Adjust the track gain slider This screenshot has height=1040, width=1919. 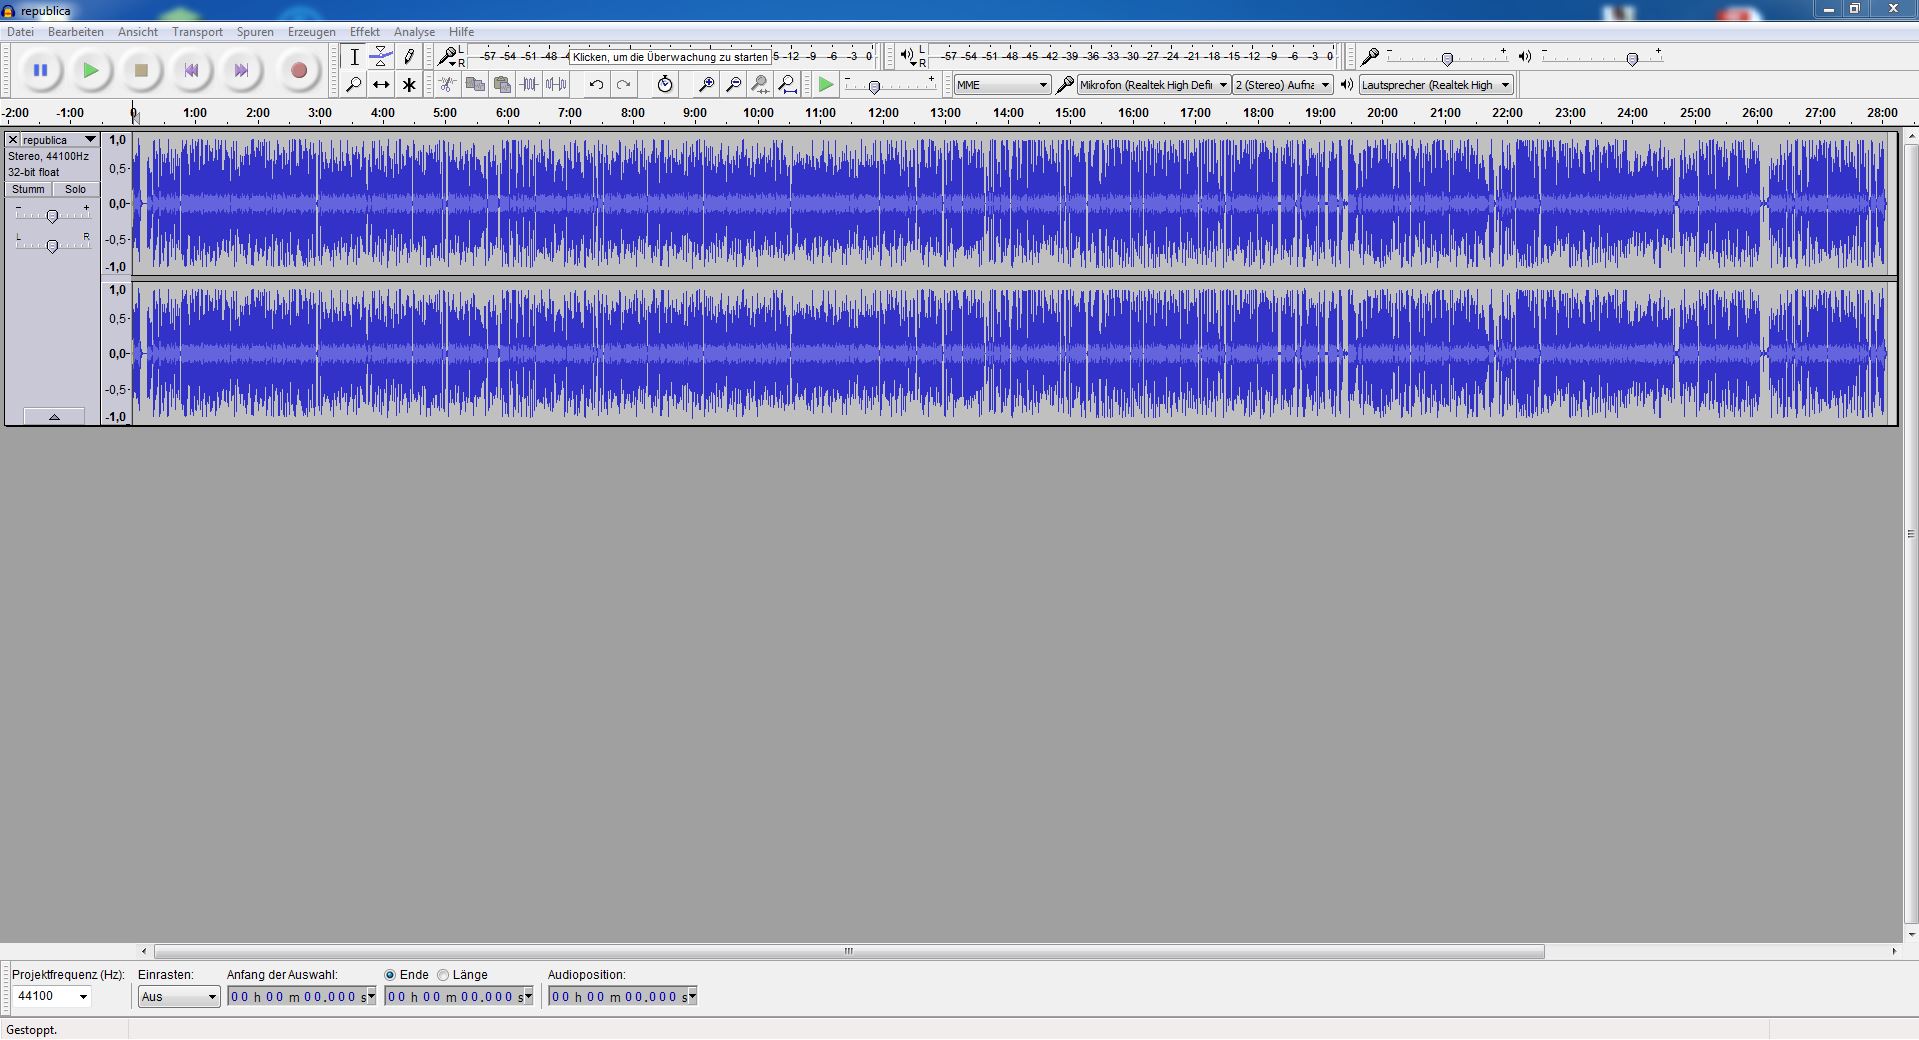click(x=52, y=215)
